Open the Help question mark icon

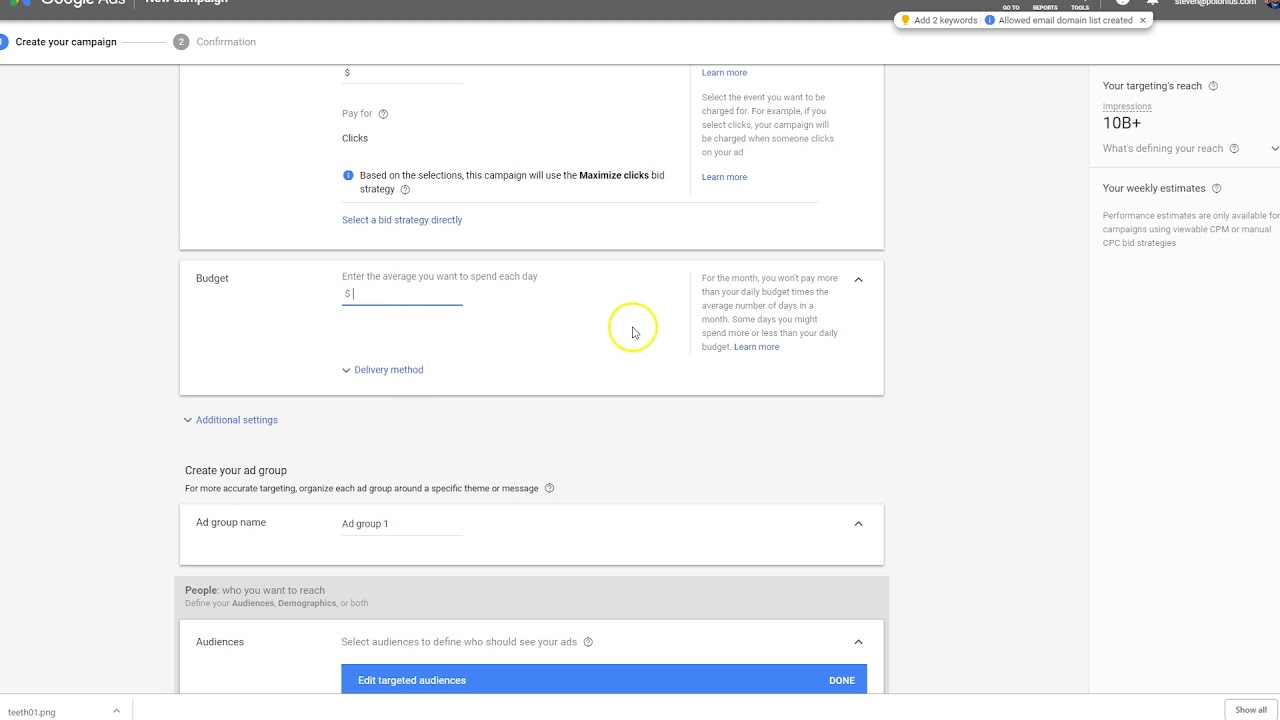point(1123,3)
